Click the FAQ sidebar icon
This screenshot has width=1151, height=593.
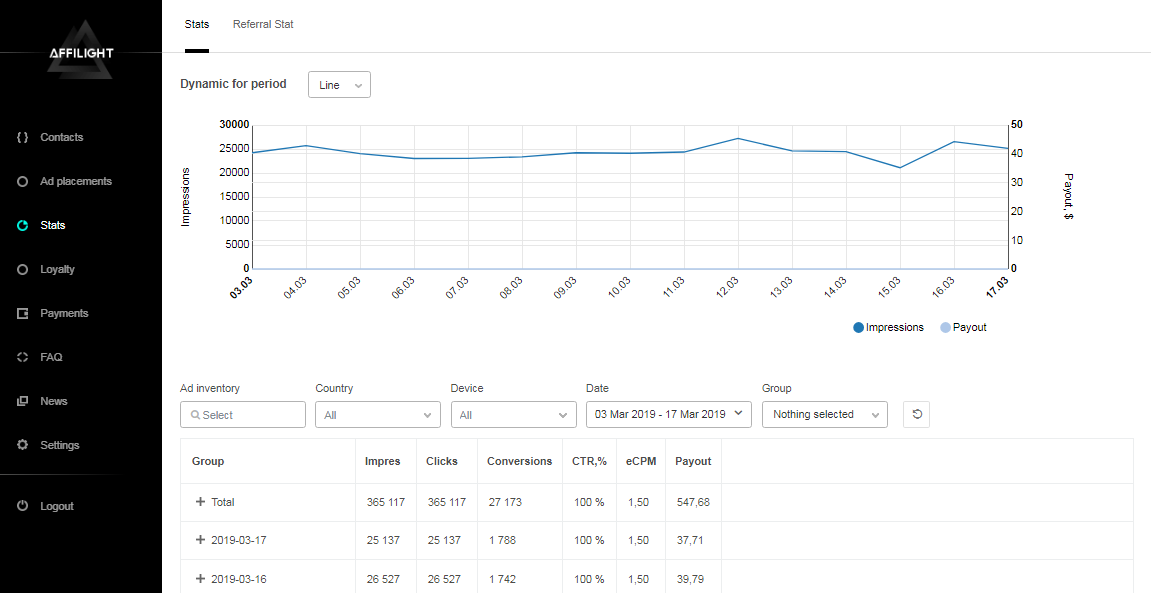coord(23,357)
